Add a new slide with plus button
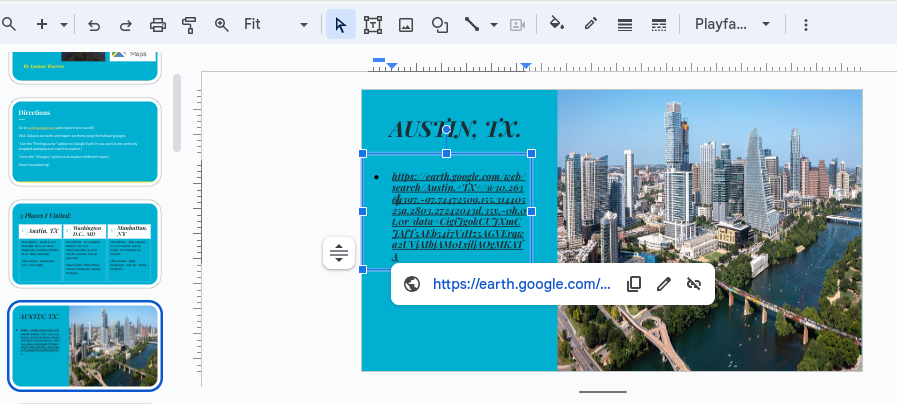 [42, 24]
